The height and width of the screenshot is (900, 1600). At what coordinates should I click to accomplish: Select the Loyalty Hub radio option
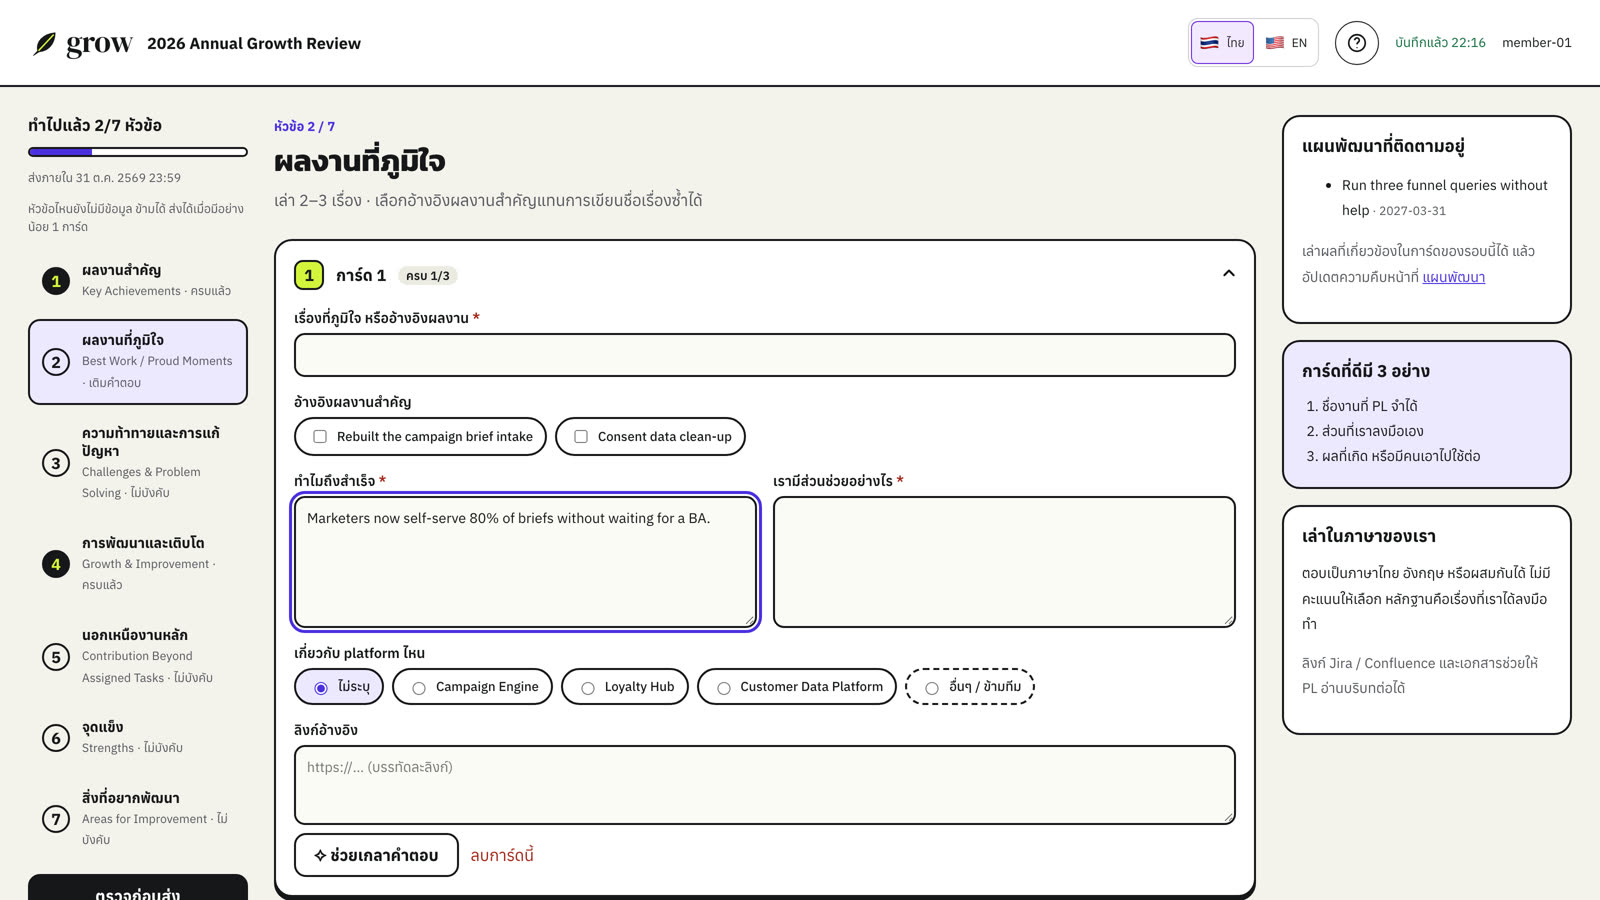625,687
